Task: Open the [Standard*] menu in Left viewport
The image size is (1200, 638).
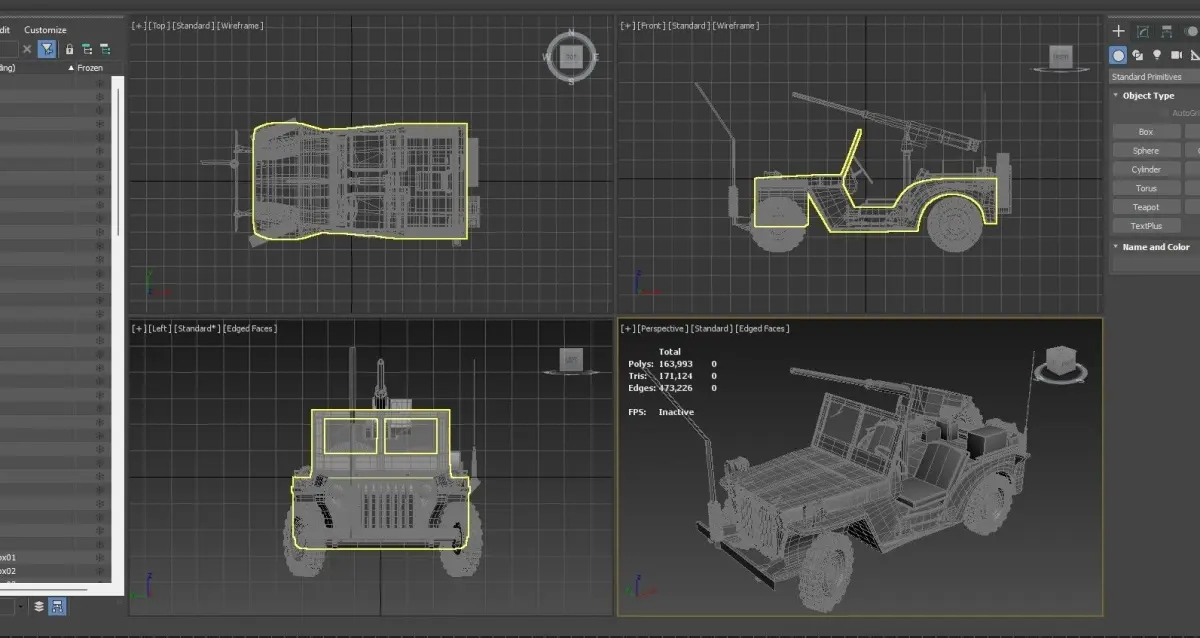Action: 195,328
